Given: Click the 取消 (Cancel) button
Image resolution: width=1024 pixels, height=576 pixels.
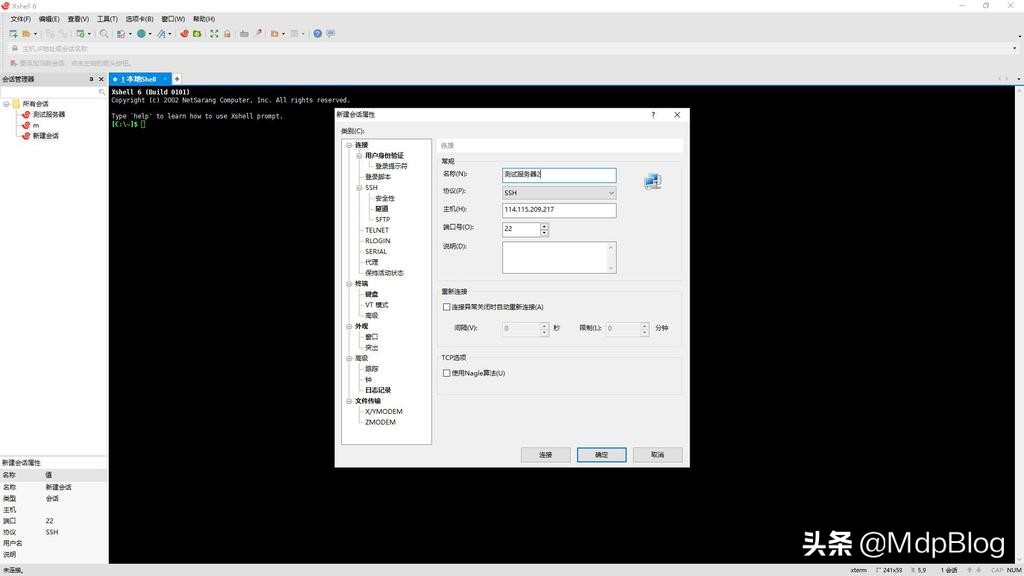Looking at the screenshot, I should click(x=657, y=454).
